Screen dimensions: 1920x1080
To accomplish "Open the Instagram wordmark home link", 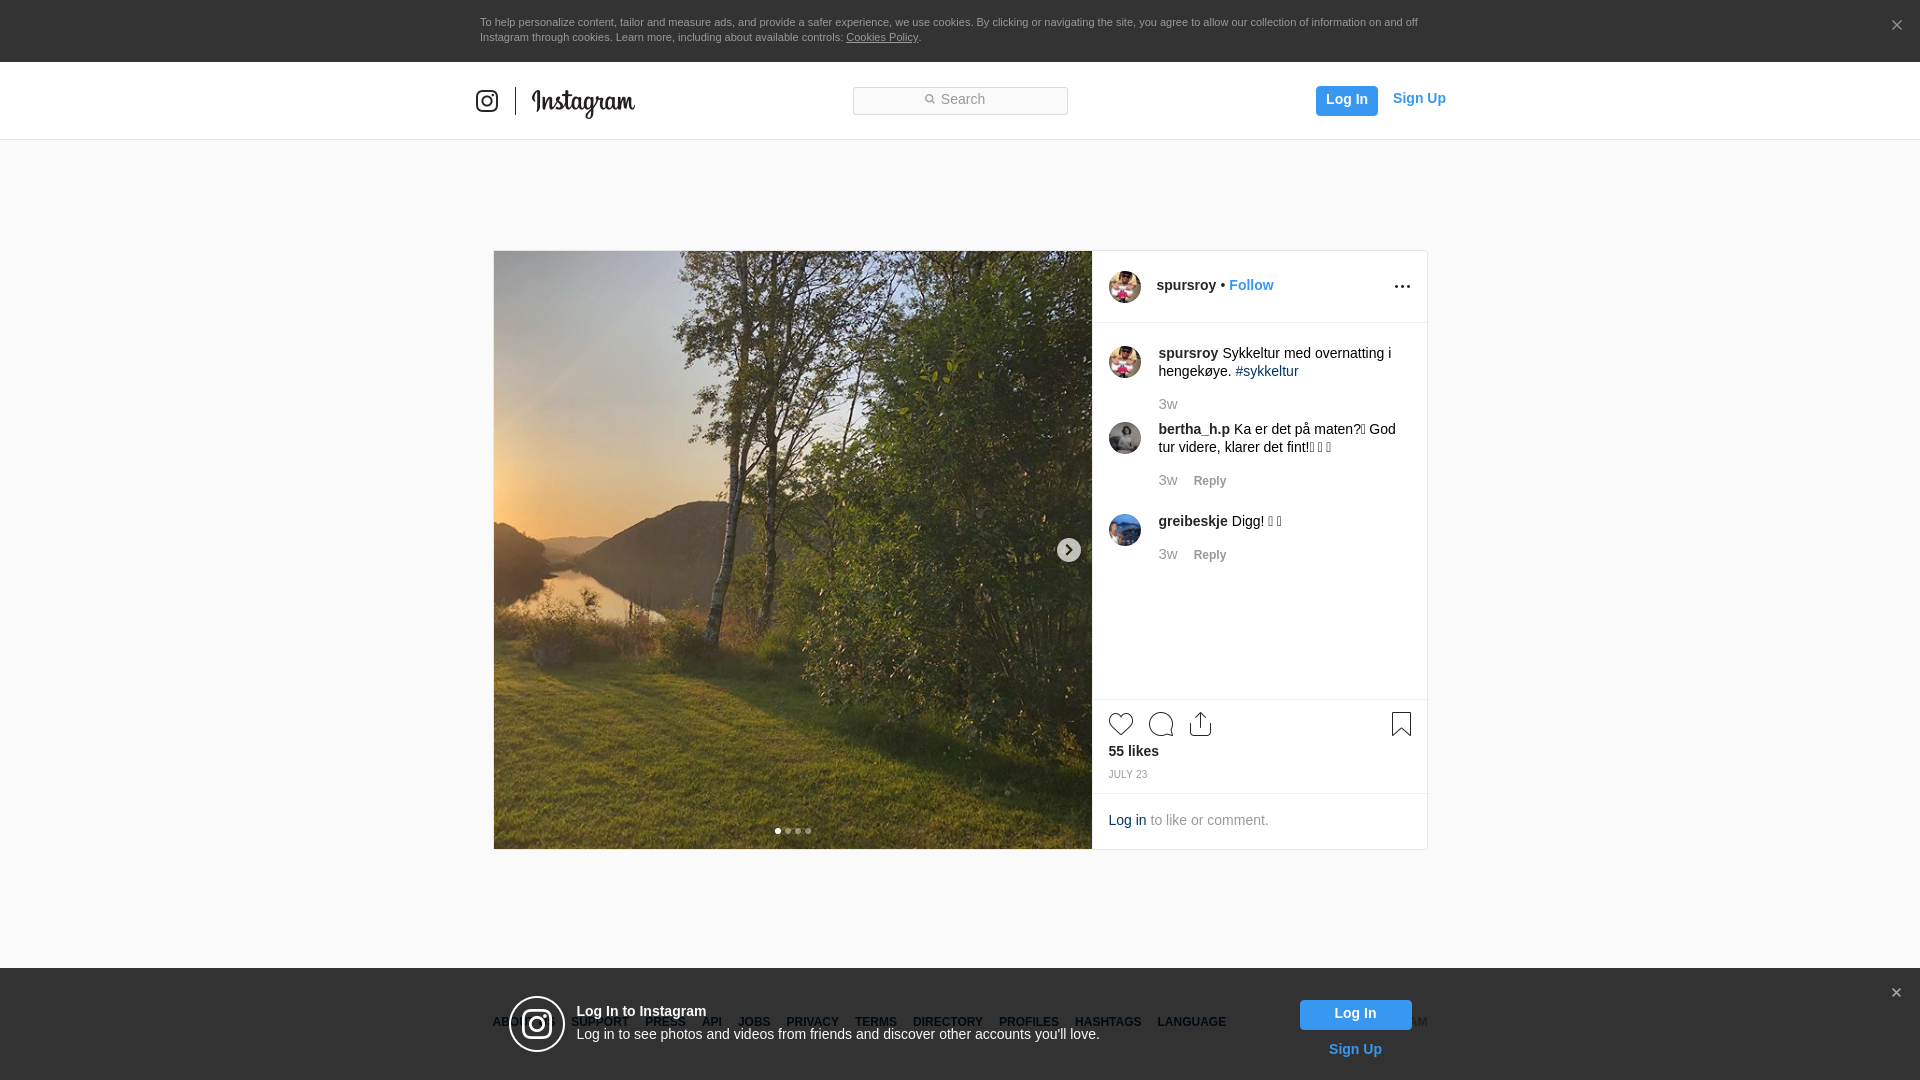I will click(583, 103).
